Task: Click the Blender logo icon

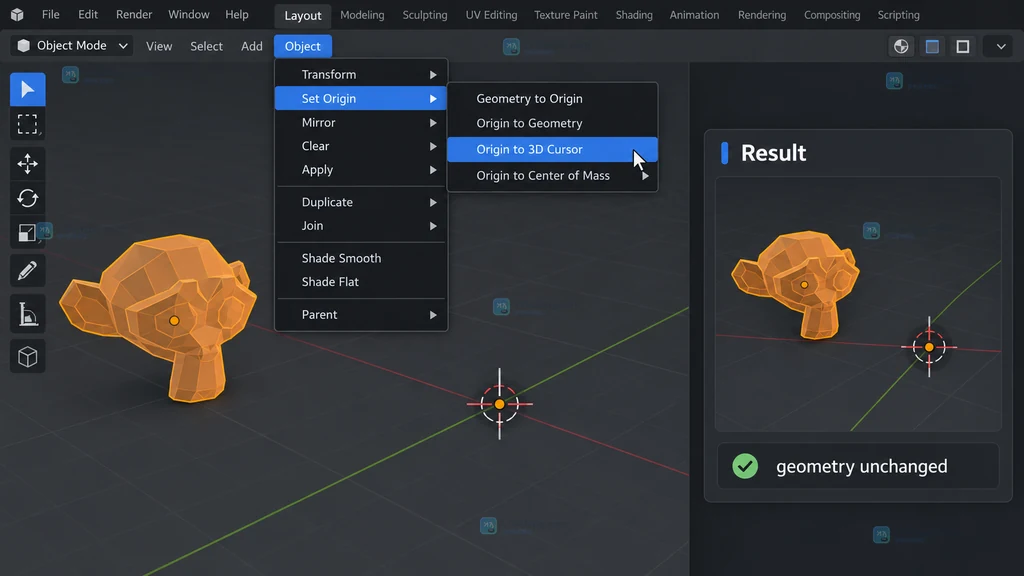Action: 17,14
